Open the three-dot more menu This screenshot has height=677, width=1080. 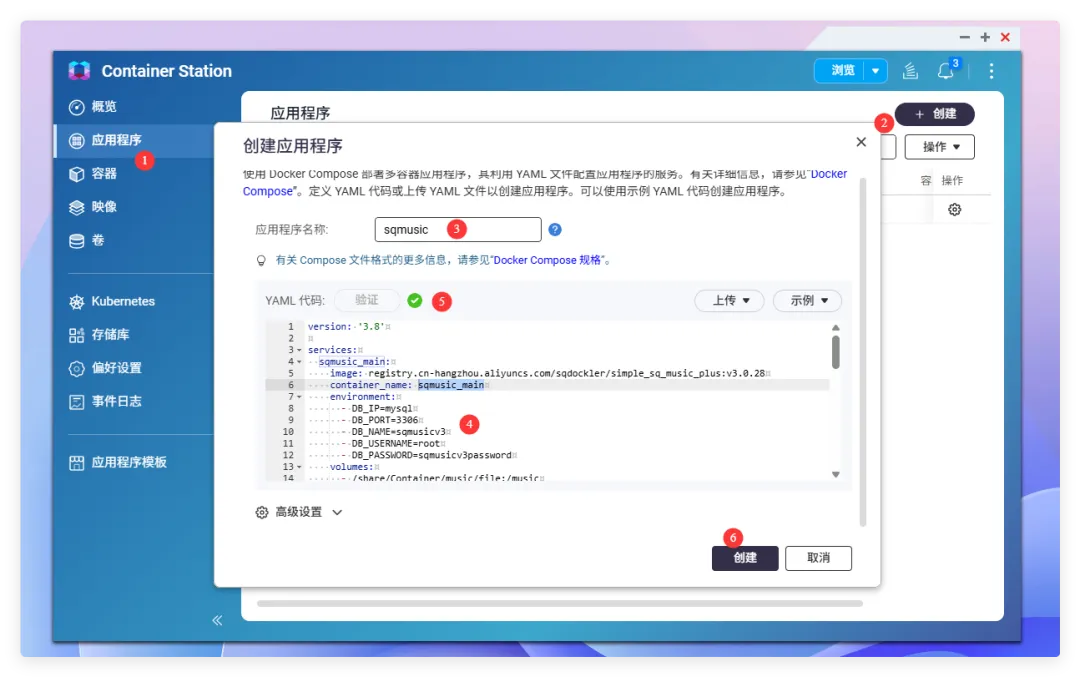pyautogui.click(x=991, y=71)
